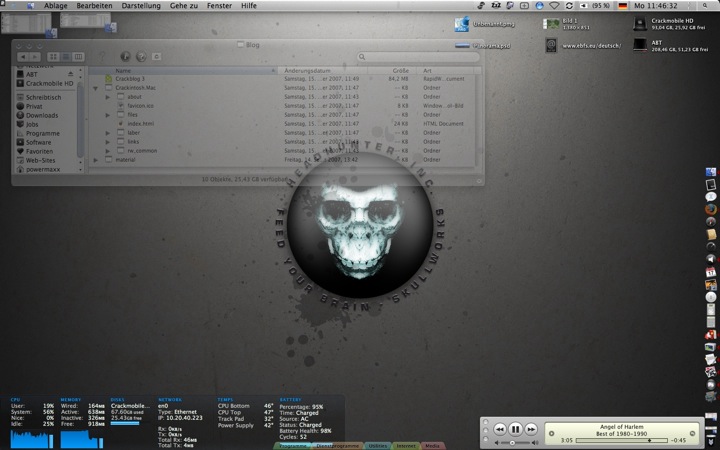Select the index.html file
The image size is (720, 450).
[x=140, y=124]
